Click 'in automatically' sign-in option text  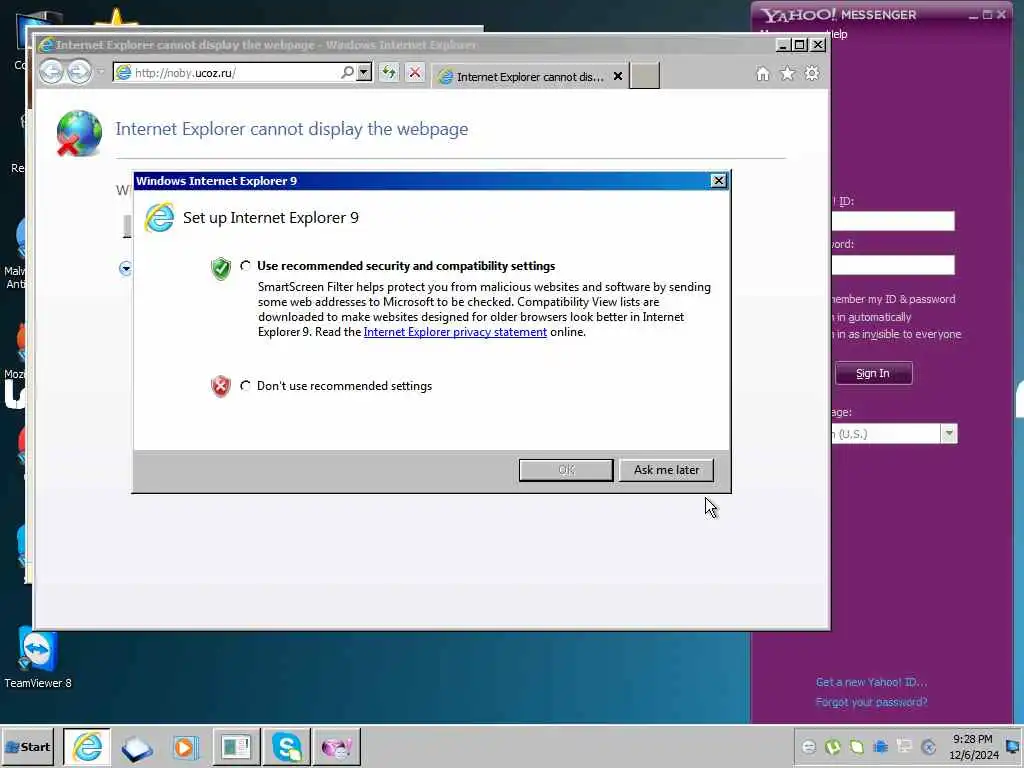[874, 317]
